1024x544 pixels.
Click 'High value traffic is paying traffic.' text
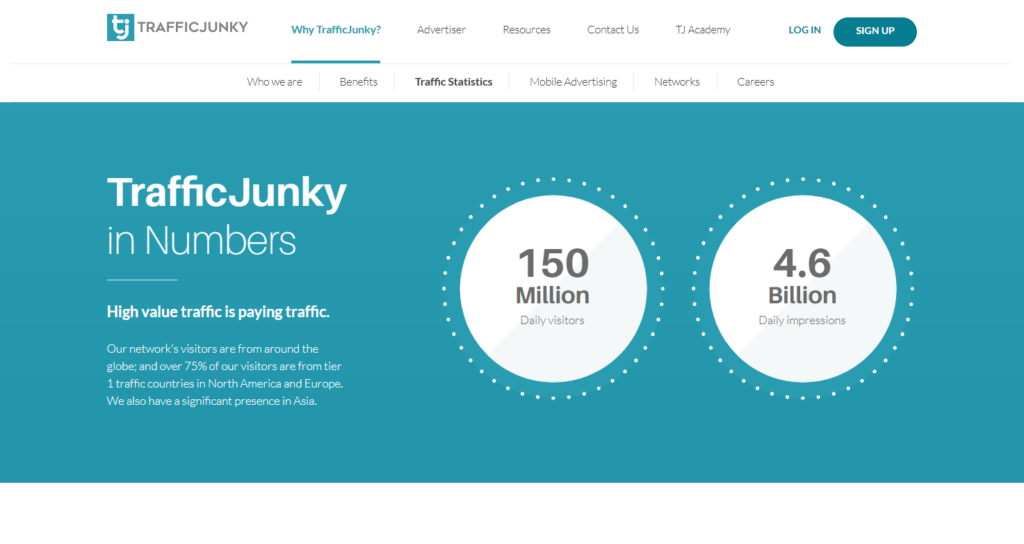pyautogui.click(x=218, y=312)
